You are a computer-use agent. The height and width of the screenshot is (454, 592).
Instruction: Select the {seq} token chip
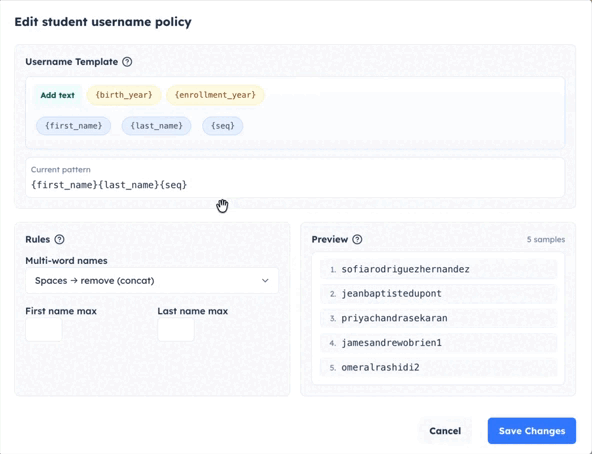[223, 126]
